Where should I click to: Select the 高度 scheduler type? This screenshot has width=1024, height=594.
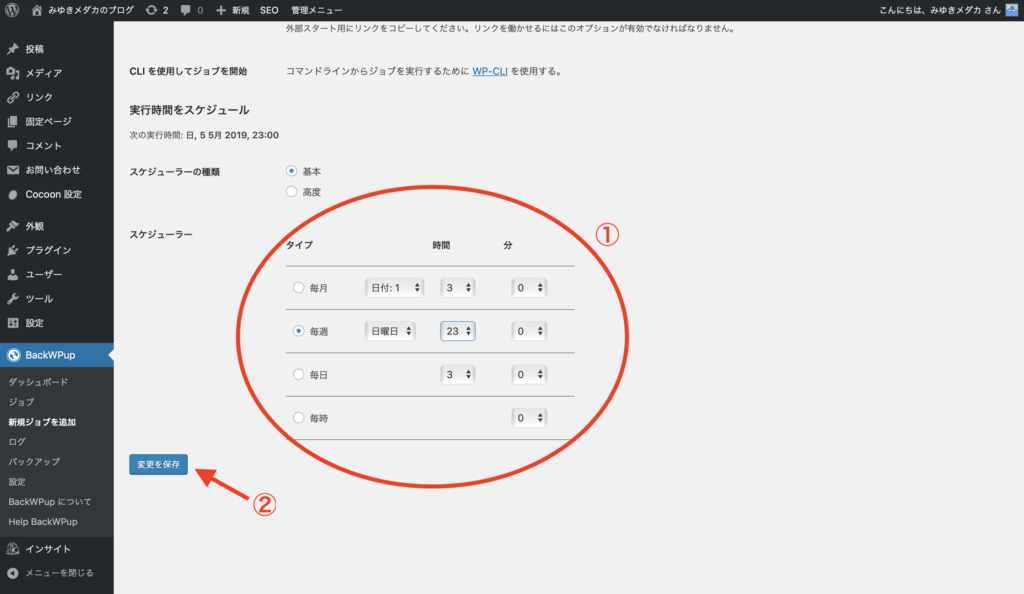point(291,191)
